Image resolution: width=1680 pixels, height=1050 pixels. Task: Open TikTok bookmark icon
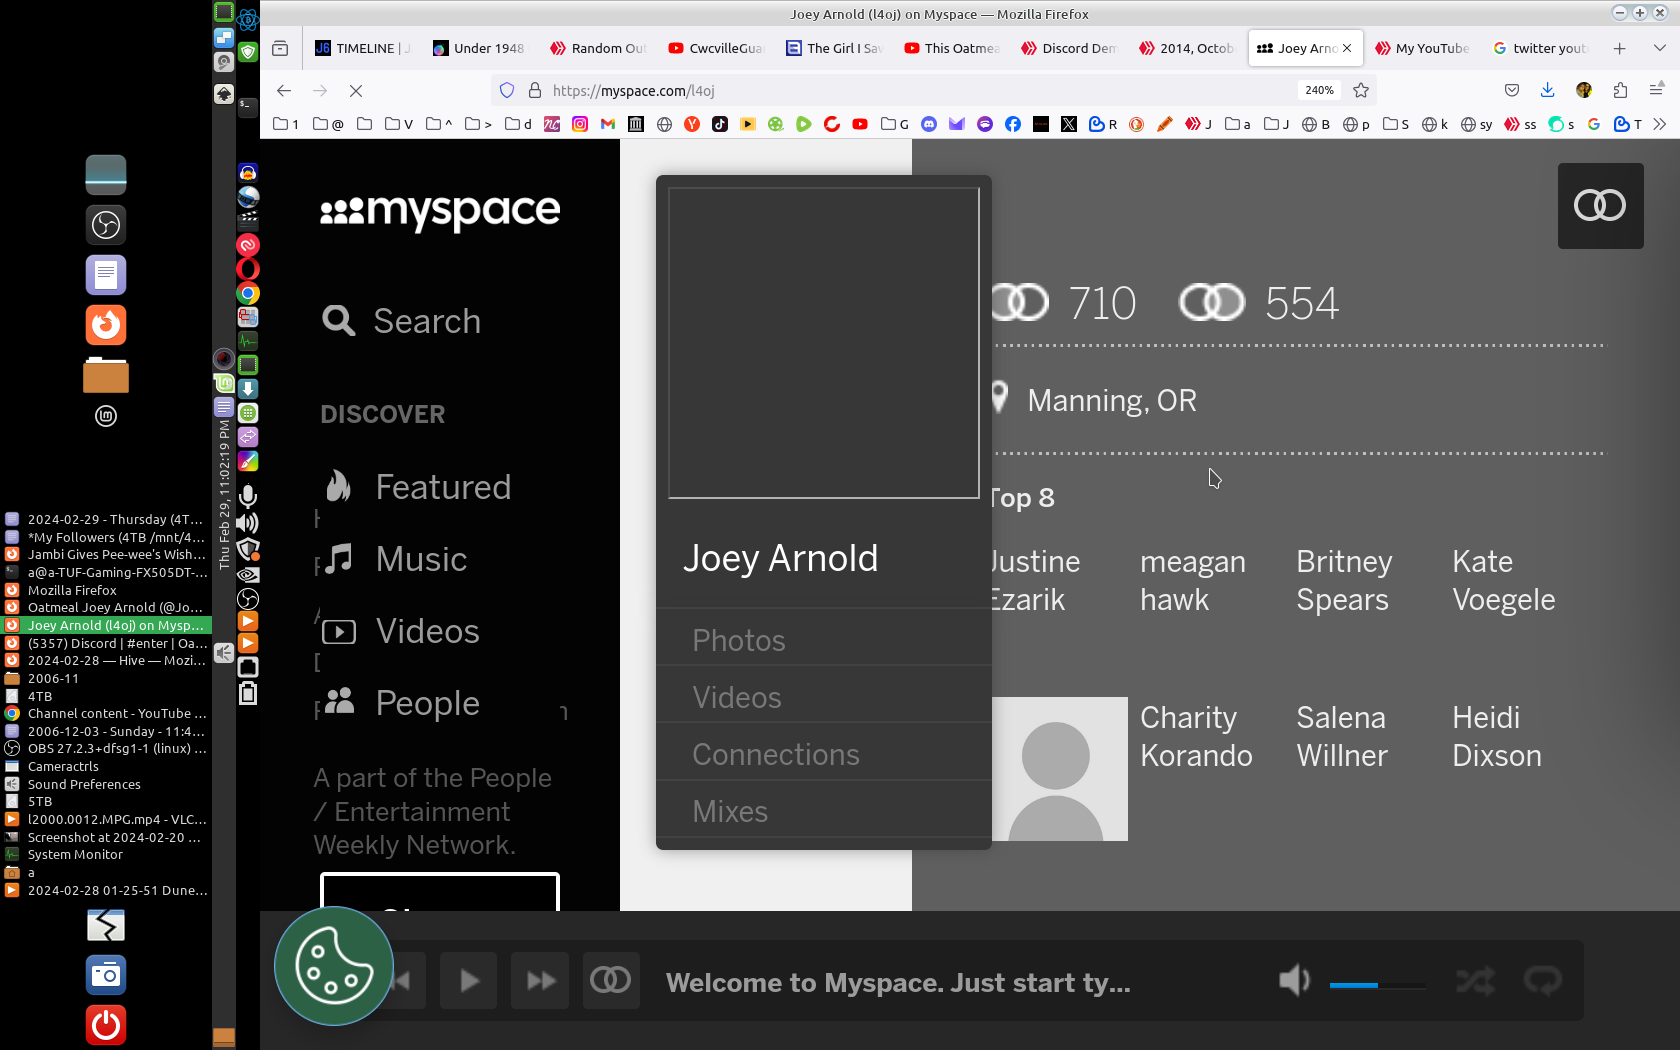click(720, 124)
